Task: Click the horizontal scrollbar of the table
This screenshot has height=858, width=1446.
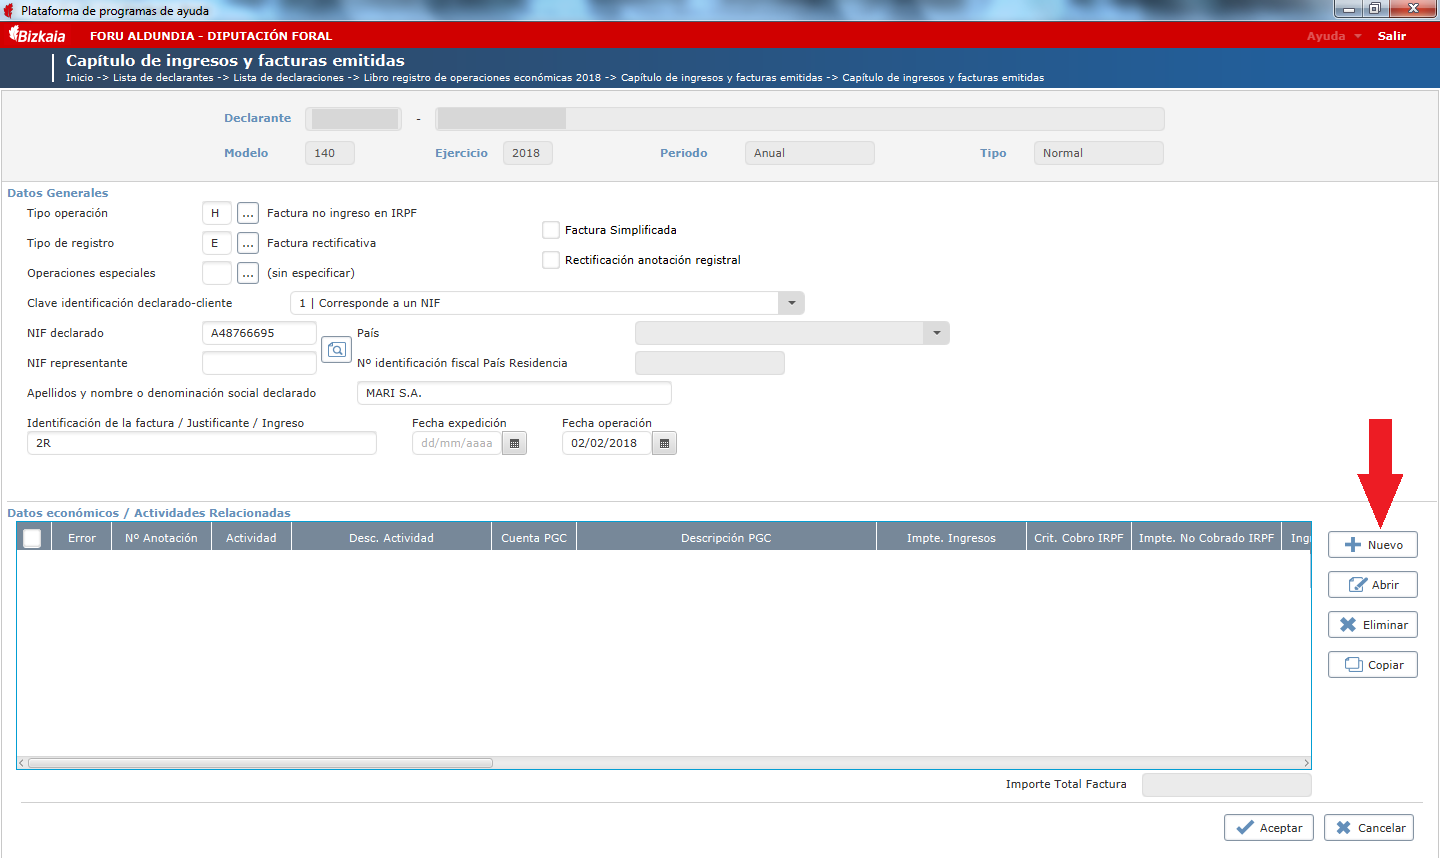Action: [260, 763]
